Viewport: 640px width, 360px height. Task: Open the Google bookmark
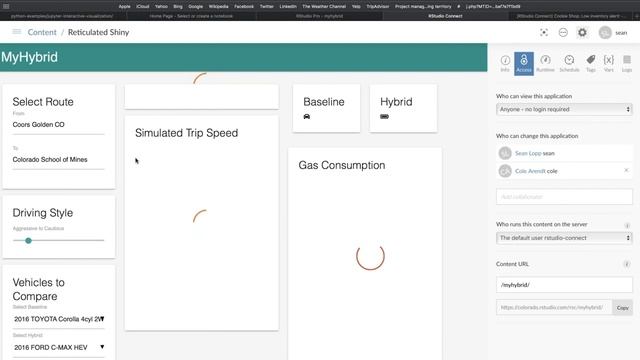(x=196, y=7)
